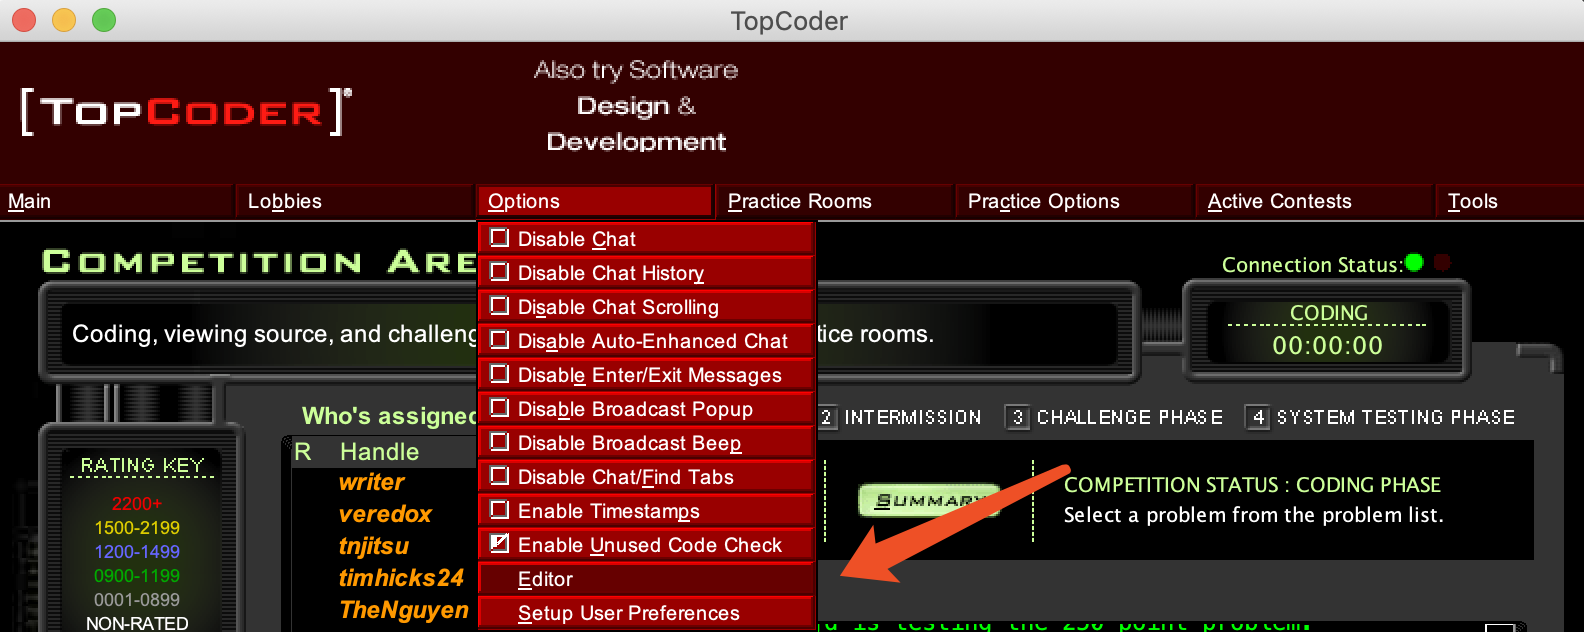The image size is (1584, 632).
Task: Click the R rating column header
Action: [303, 452]
